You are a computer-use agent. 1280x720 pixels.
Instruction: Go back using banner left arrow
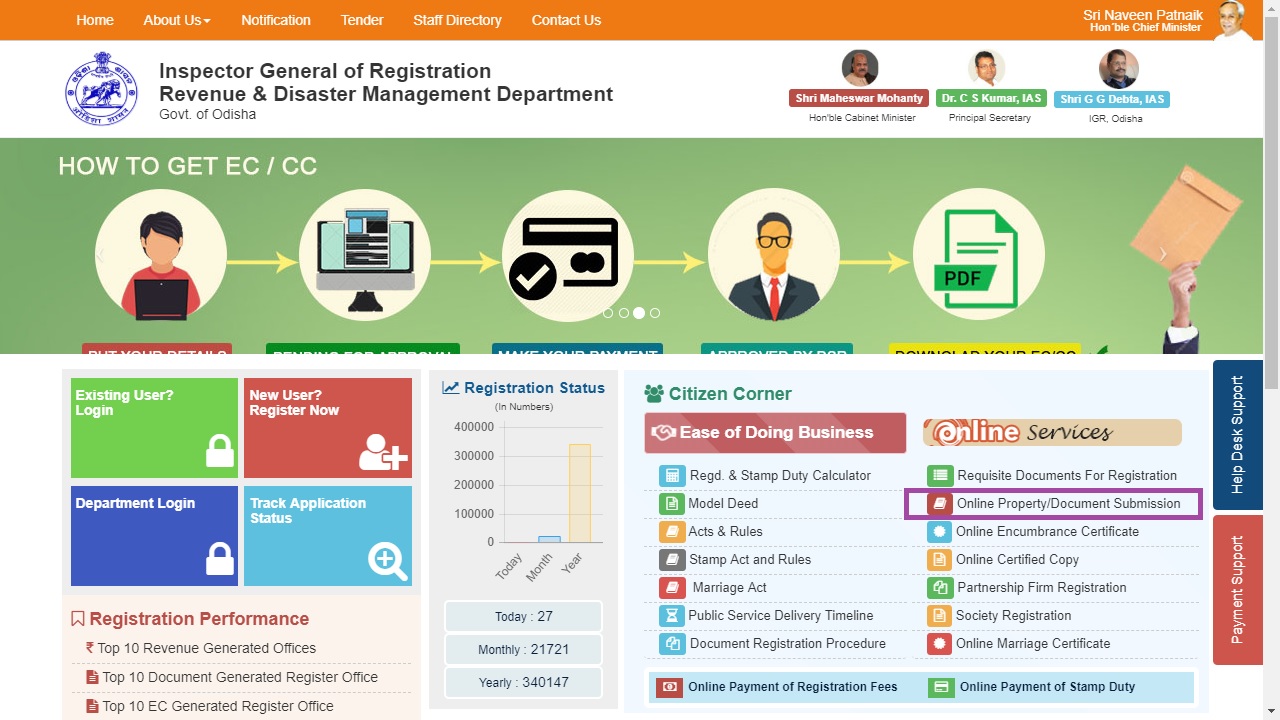(x=100, y=254)
